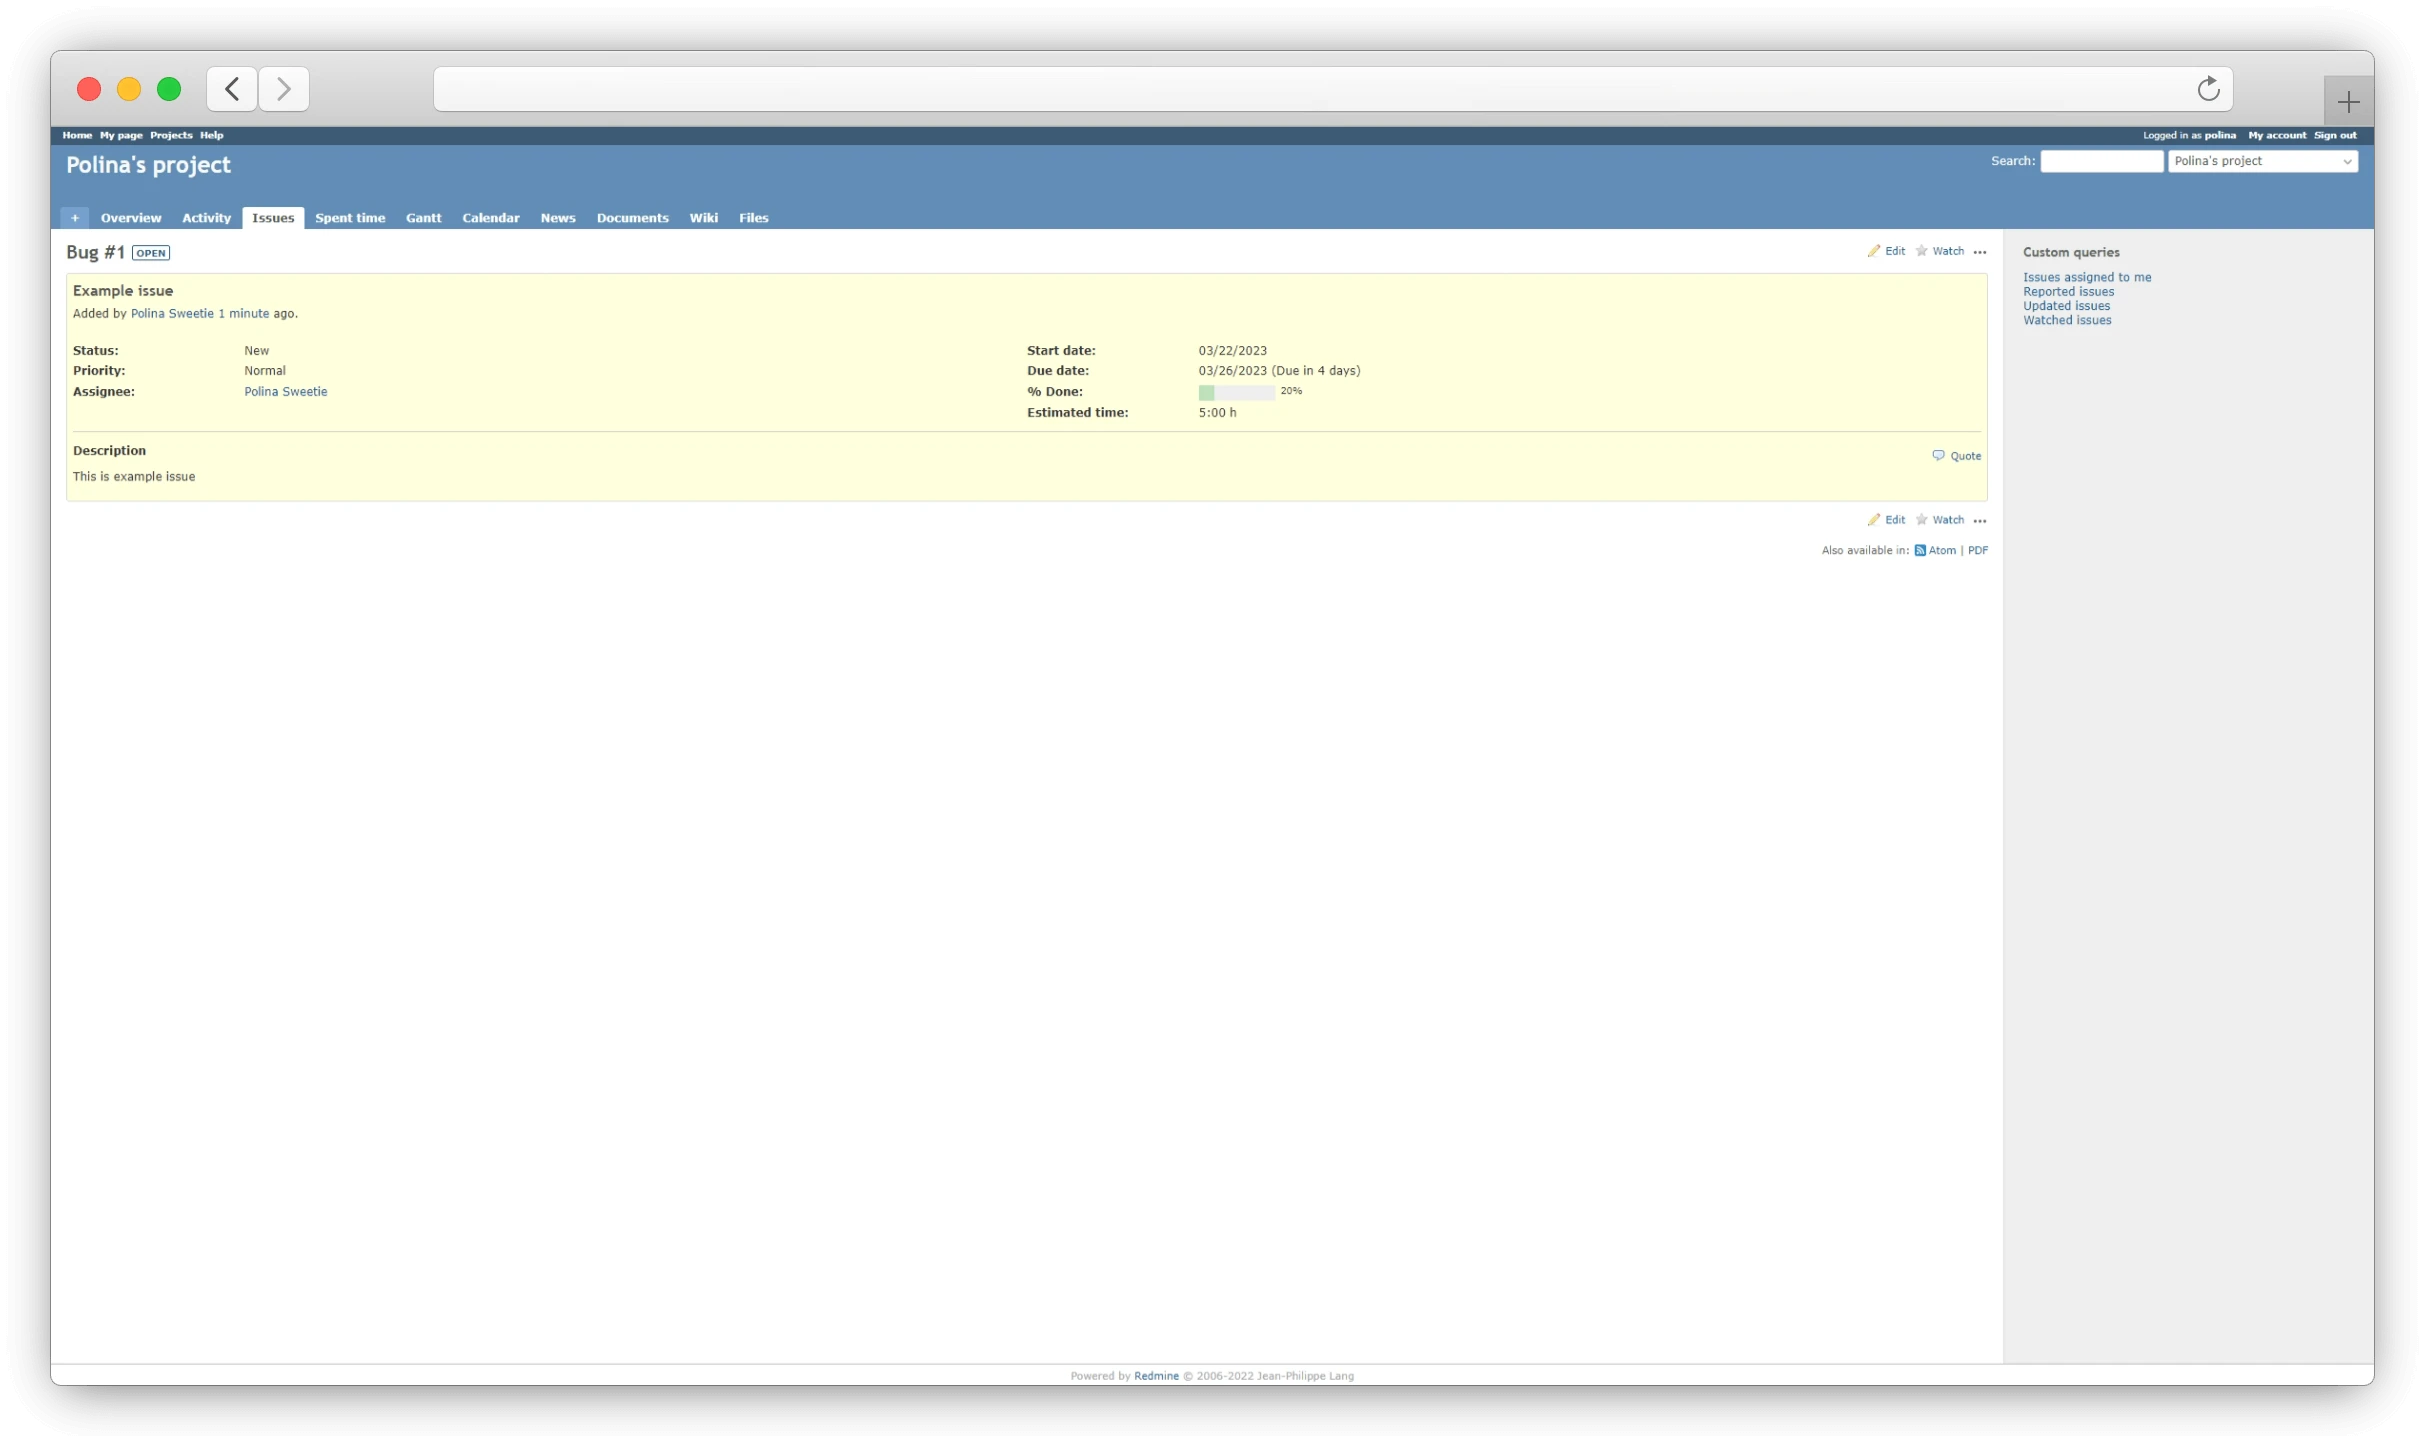Screen dimensions: 2425x1436
Task: Switch to the Gantt tab
Action: (424, 218)
